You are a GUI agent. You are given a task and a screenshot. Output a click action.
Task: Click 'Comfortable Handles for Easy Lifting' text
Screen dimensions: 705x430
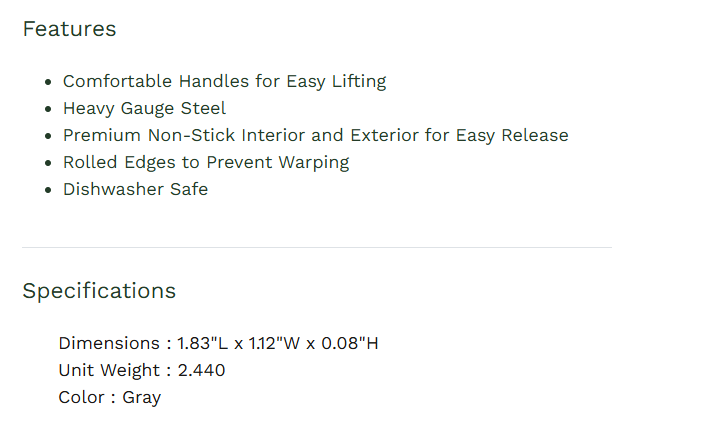click(224, 81)
